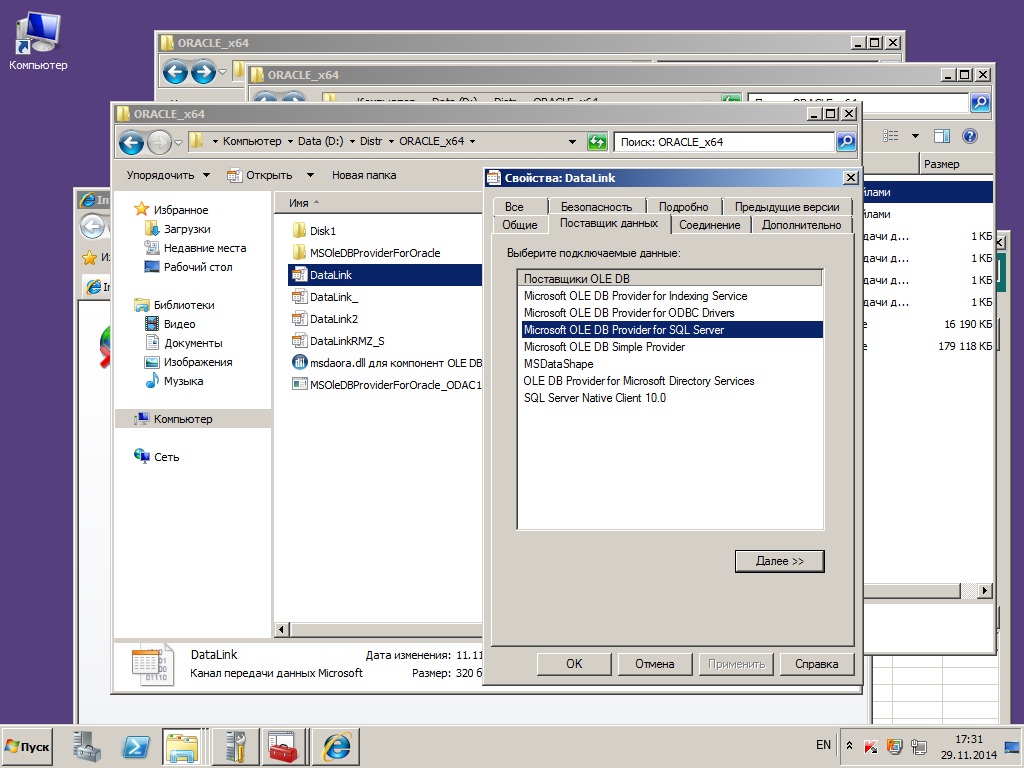Switch to the Соединение tab

click(710, 225)
